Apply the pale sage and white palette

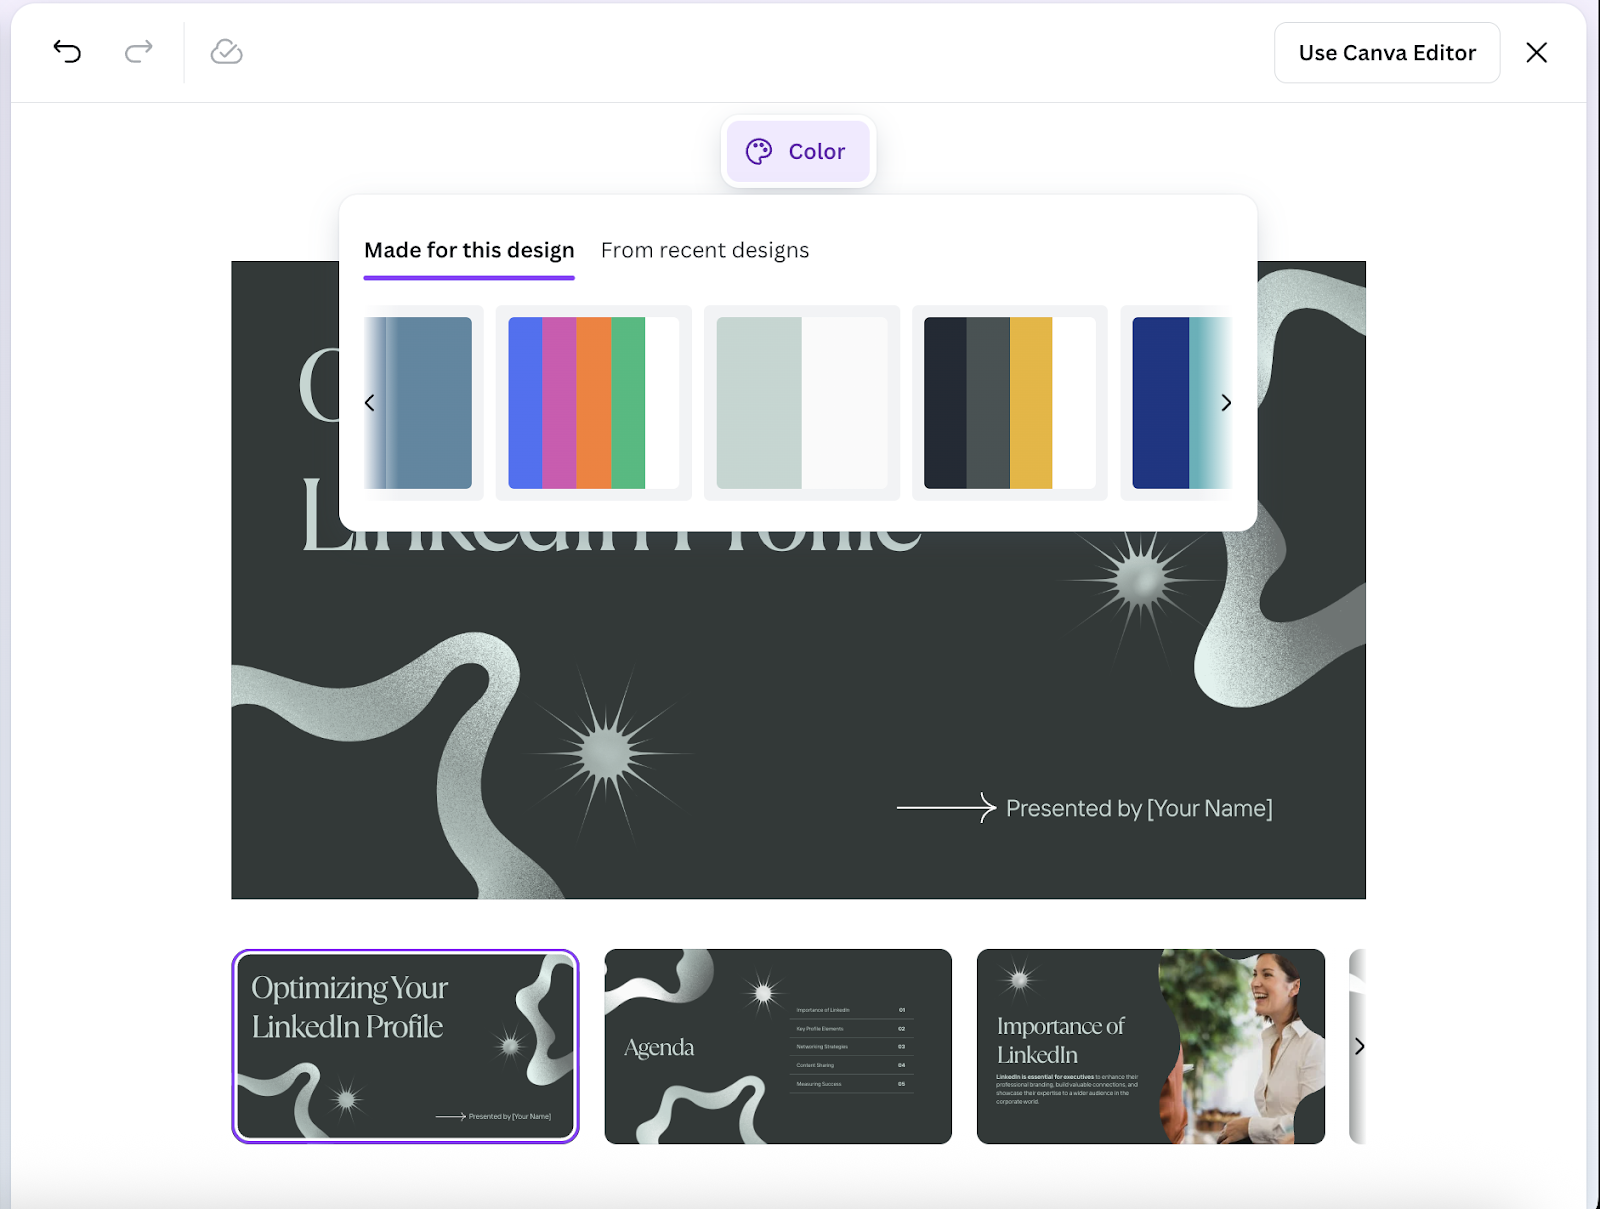coord(802,403)
